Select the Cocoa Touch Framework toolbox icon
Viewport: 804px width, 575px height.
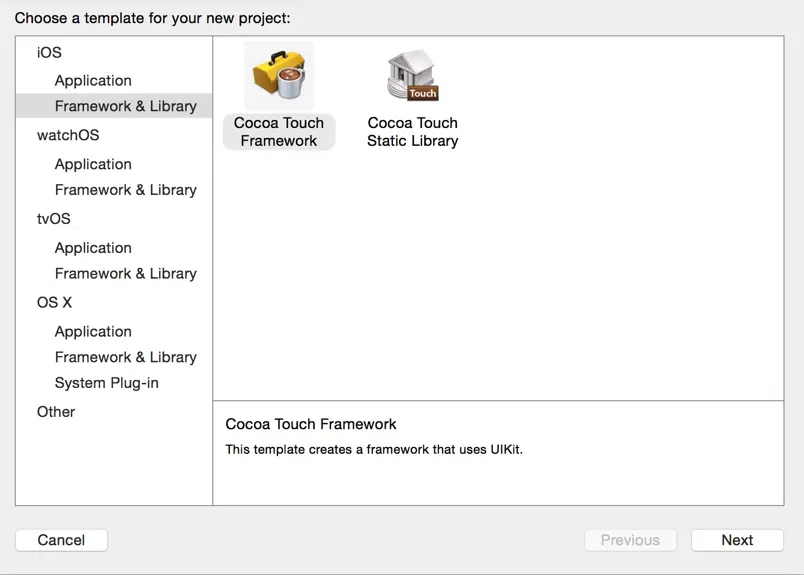tap(279, 76)
